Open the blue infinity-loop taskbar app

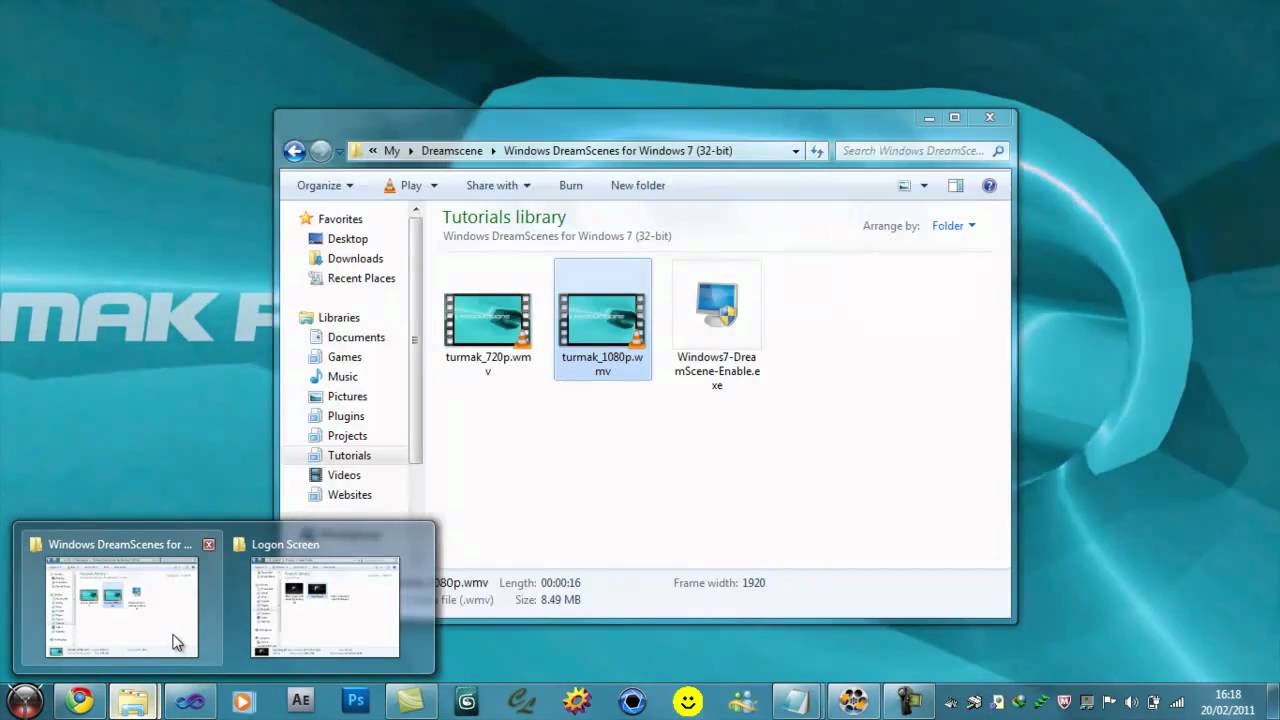(190, 701)
